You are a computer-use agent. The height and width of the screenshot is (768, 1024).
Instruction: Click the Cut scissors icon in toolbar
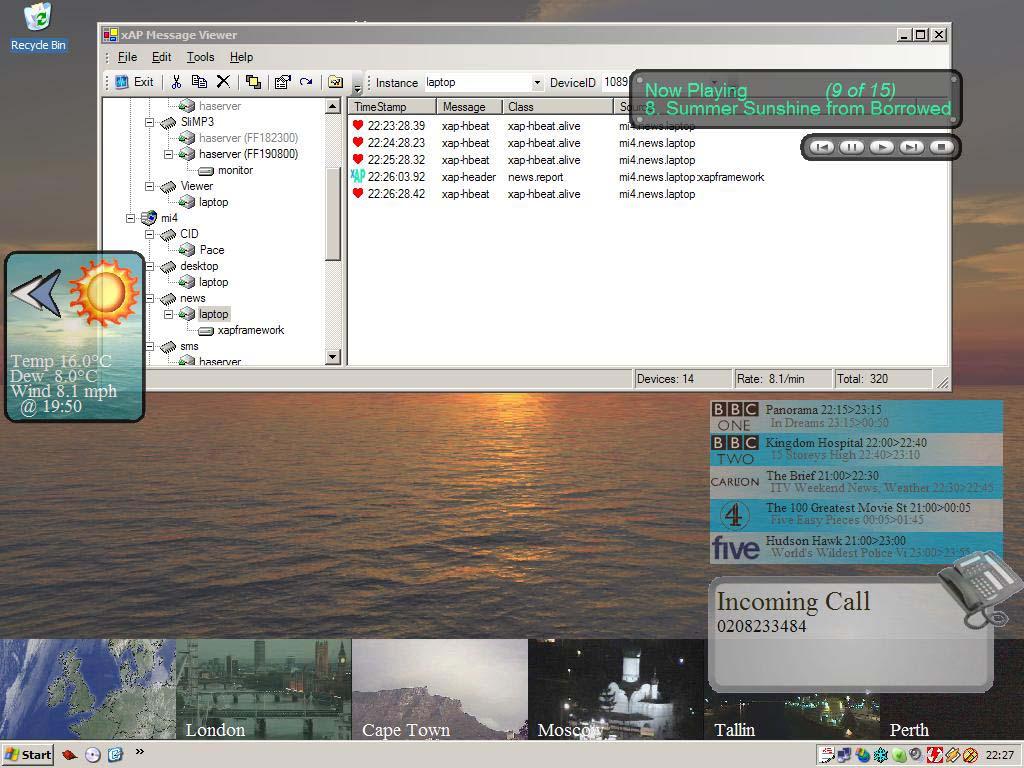click(177, 82)
